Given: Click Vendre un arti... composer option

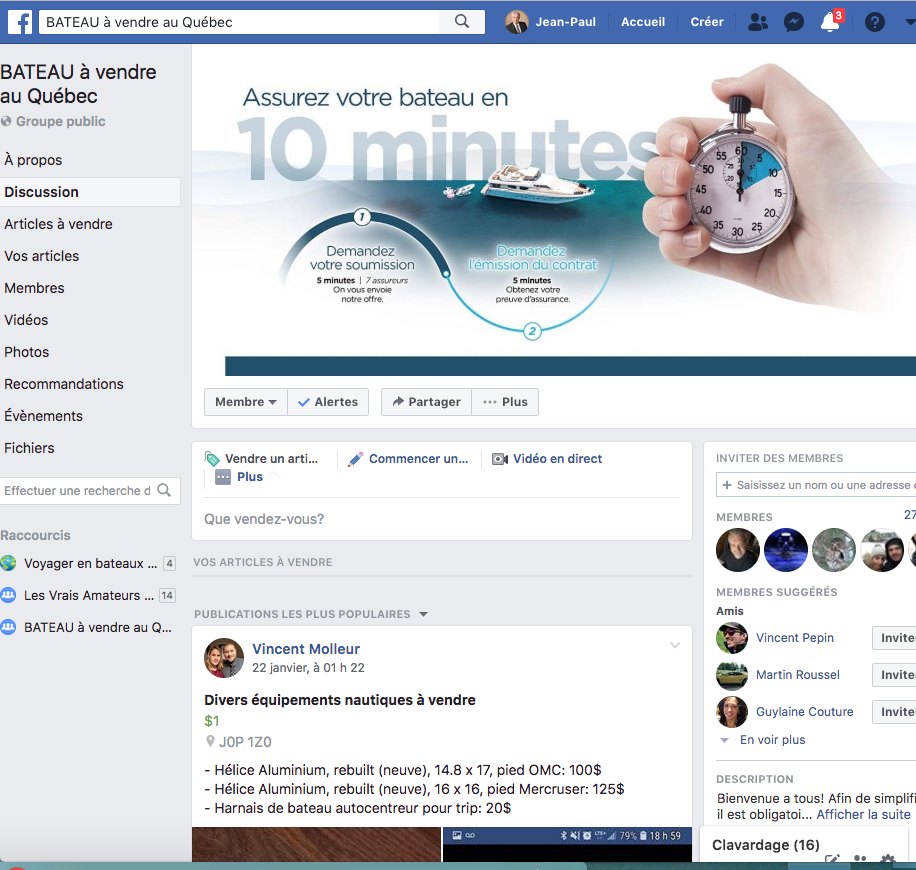Looking at the screenshot, I should [272, 459].
